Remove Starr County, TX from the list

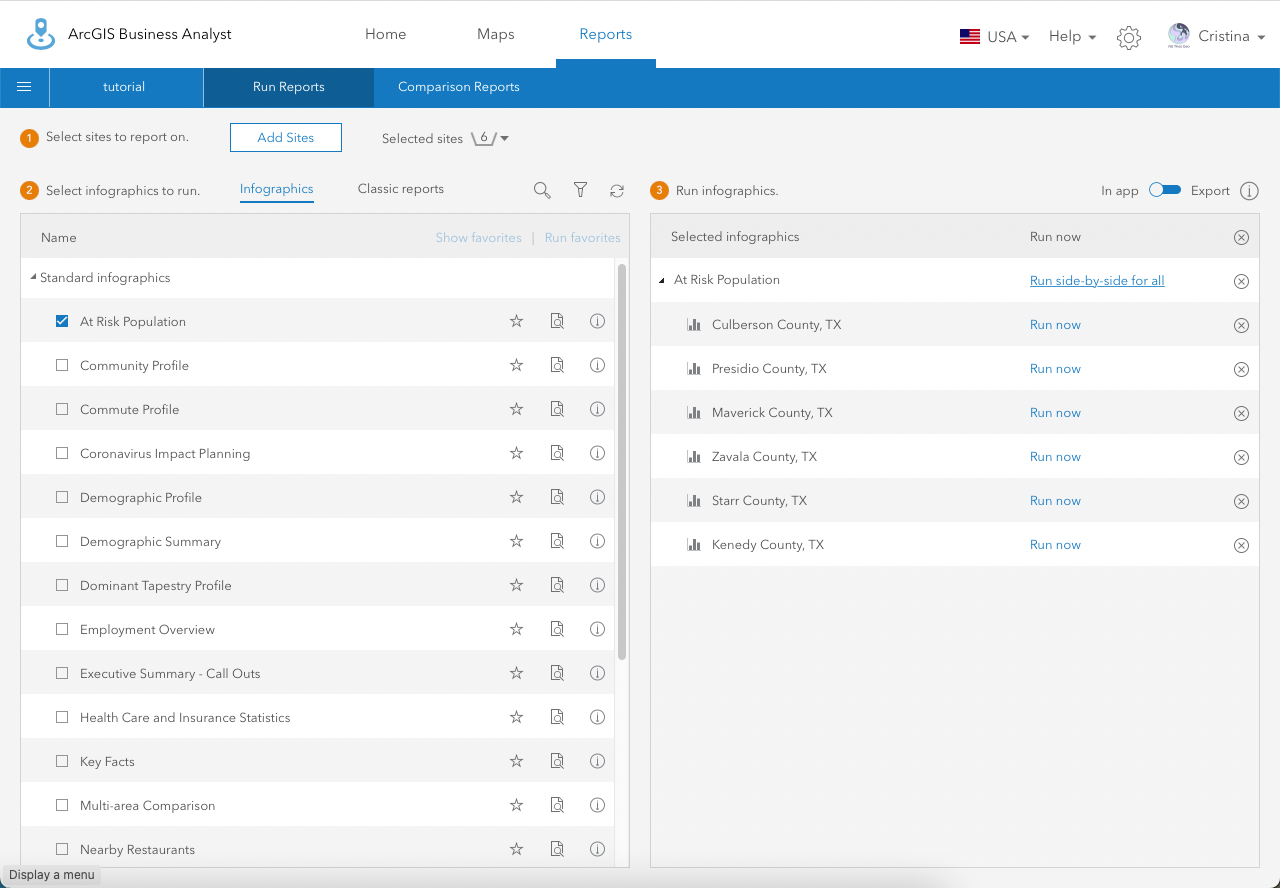coord(1241,501)
